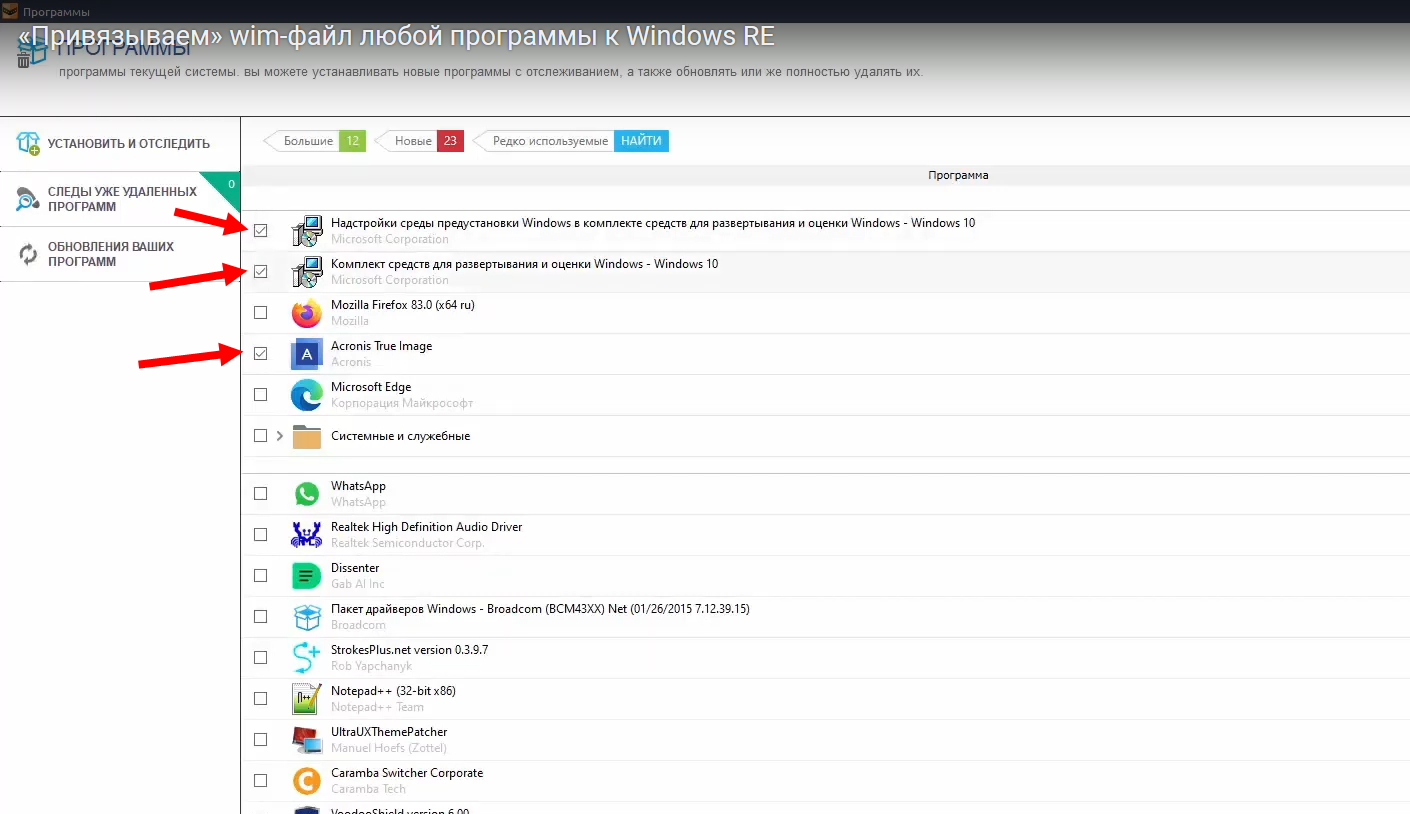Check the system and service group checkbox
Image resolution: width=1410 pixels, height=814 pixels.
tap(261, 436)
